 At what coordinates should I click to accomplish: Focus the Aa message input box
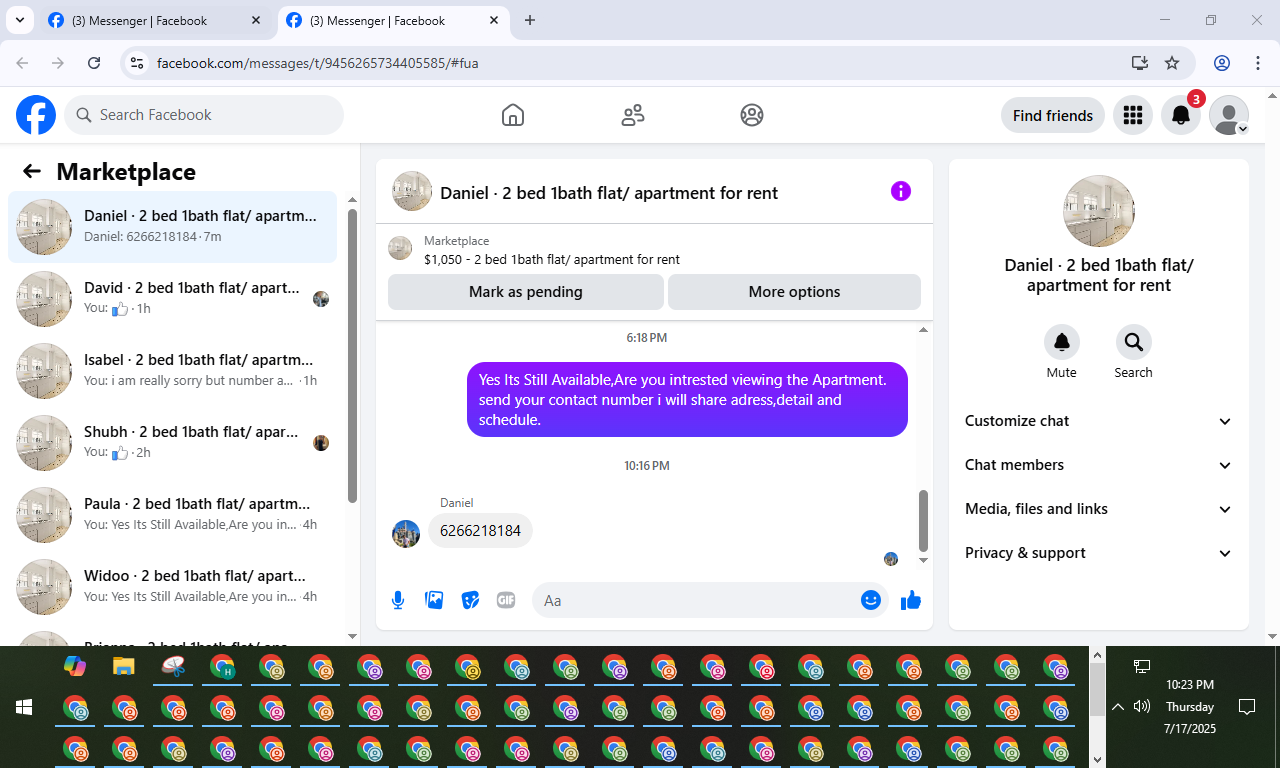pyautogui.click(x=710, y=600)
